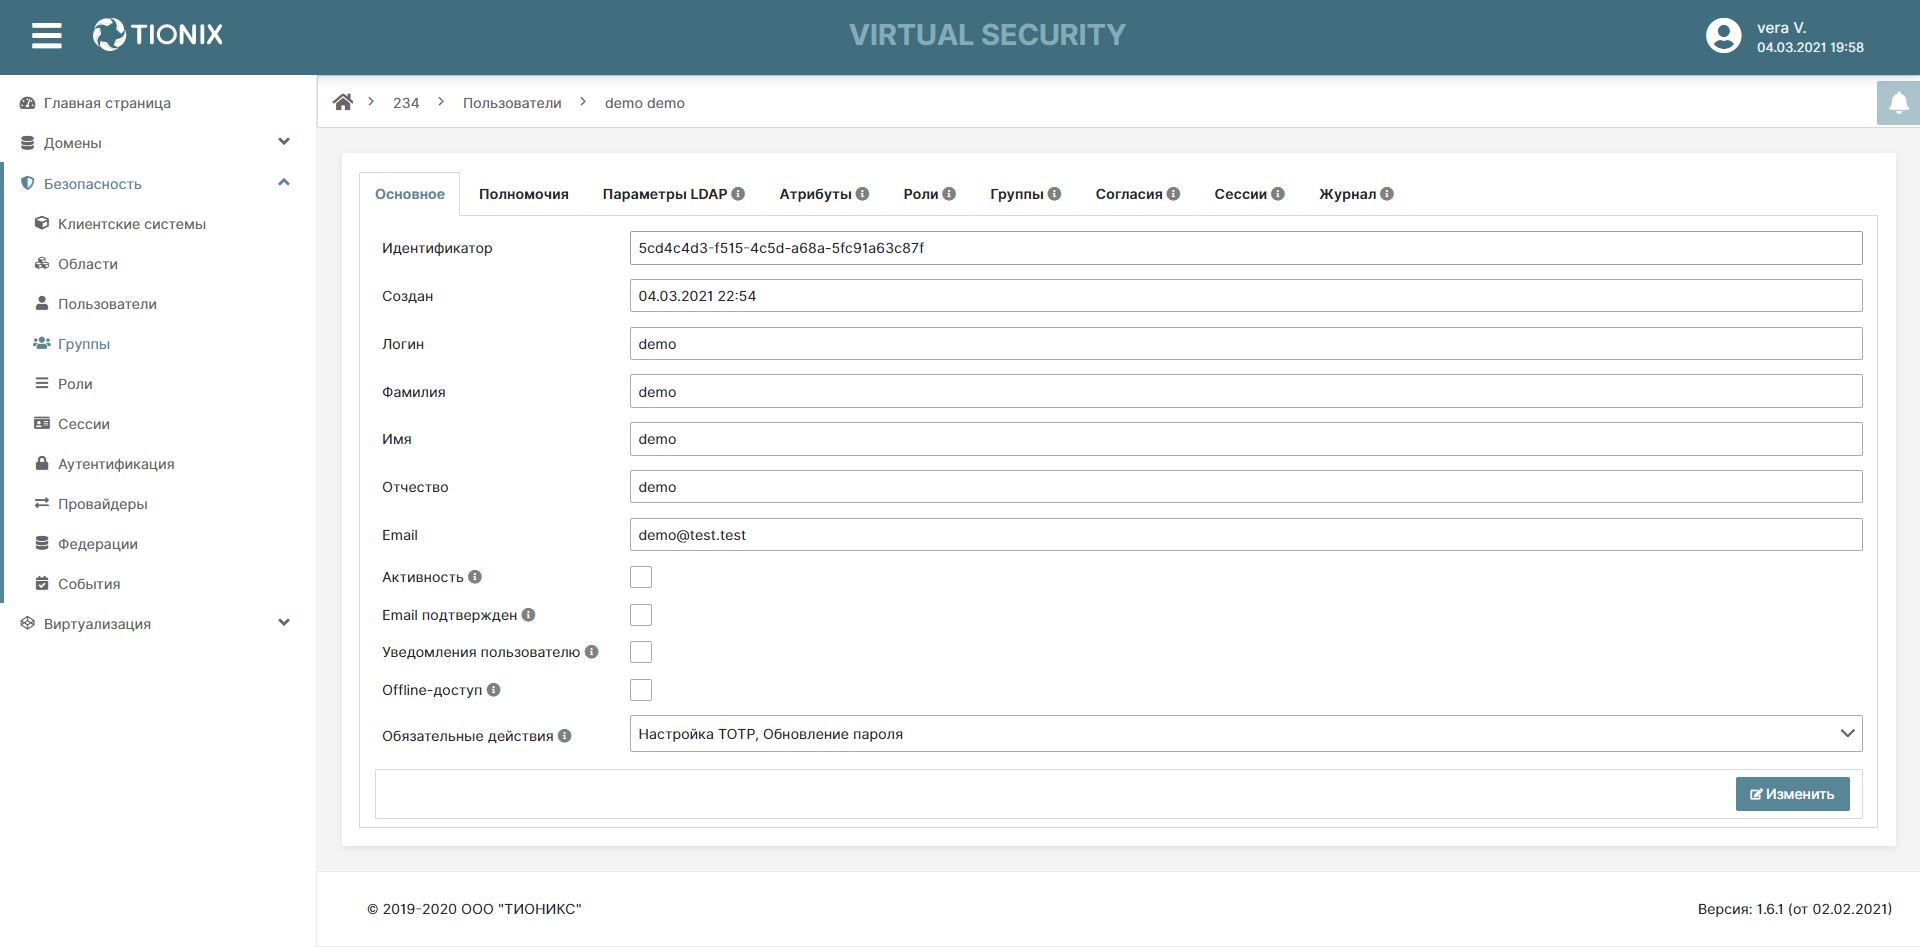The width and height of the screenshot is (1920, 947).
Task: Click the Пользователи person icon
Action: pyautogui.click(x=42, y=303)
